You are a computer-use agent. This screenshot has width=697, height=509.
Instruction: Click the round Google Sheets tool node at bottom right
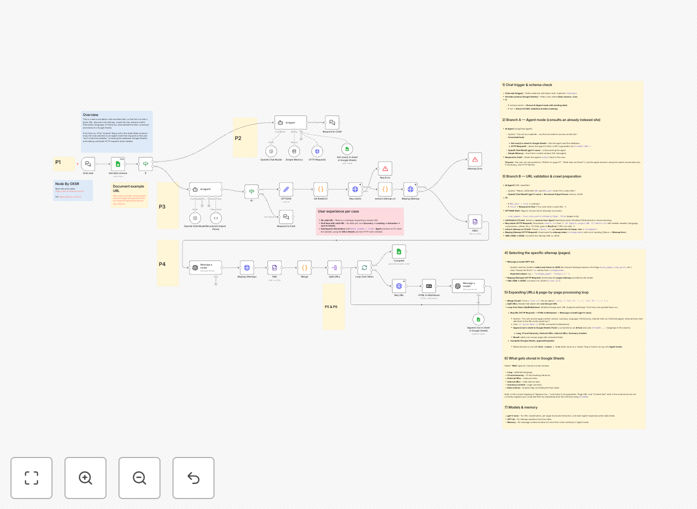[478, 320]
